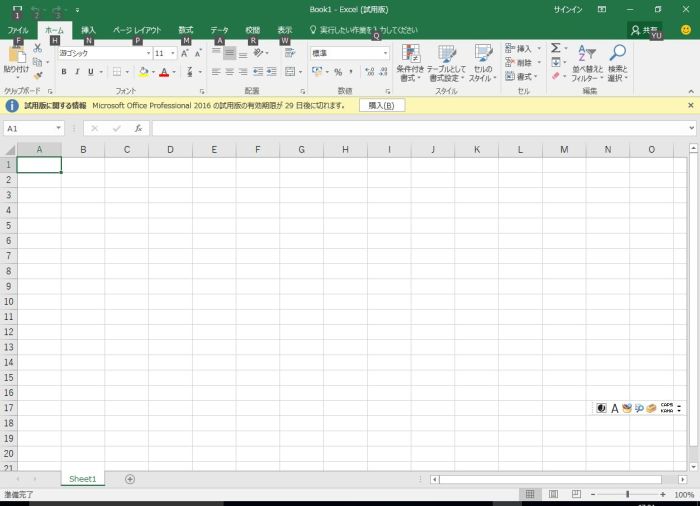The image size is (700, 506).
Task: Click サインイン (Sign in) in title bar
Action: point(567,9)
